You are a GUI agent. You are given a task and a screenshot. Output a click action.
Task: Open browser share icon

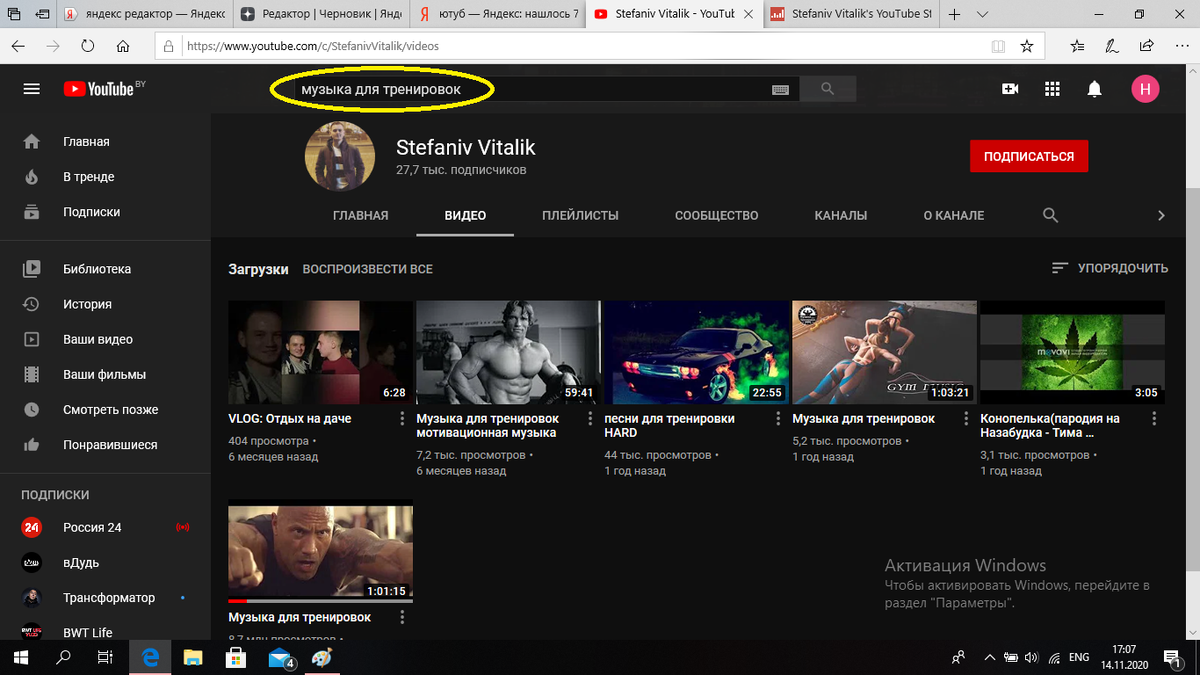coord(1147,46)
